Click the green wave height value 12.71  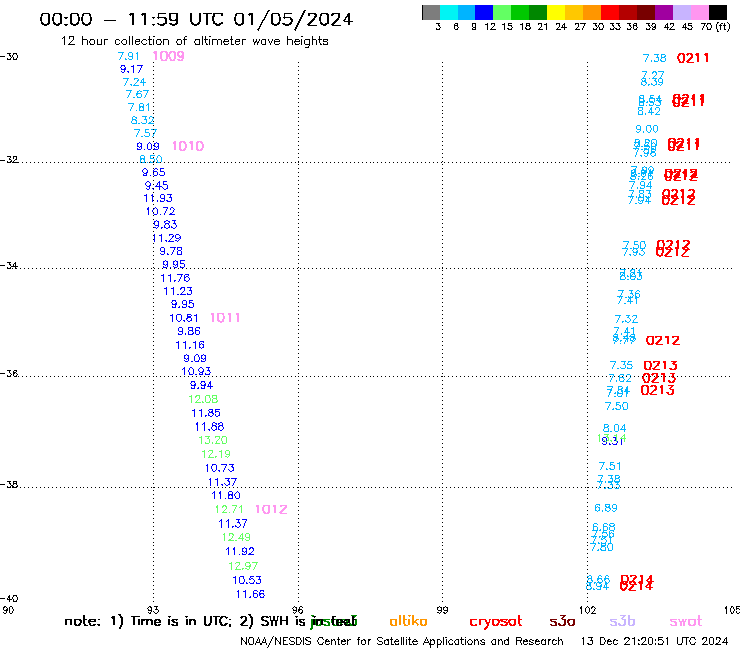tap(229, 509)
